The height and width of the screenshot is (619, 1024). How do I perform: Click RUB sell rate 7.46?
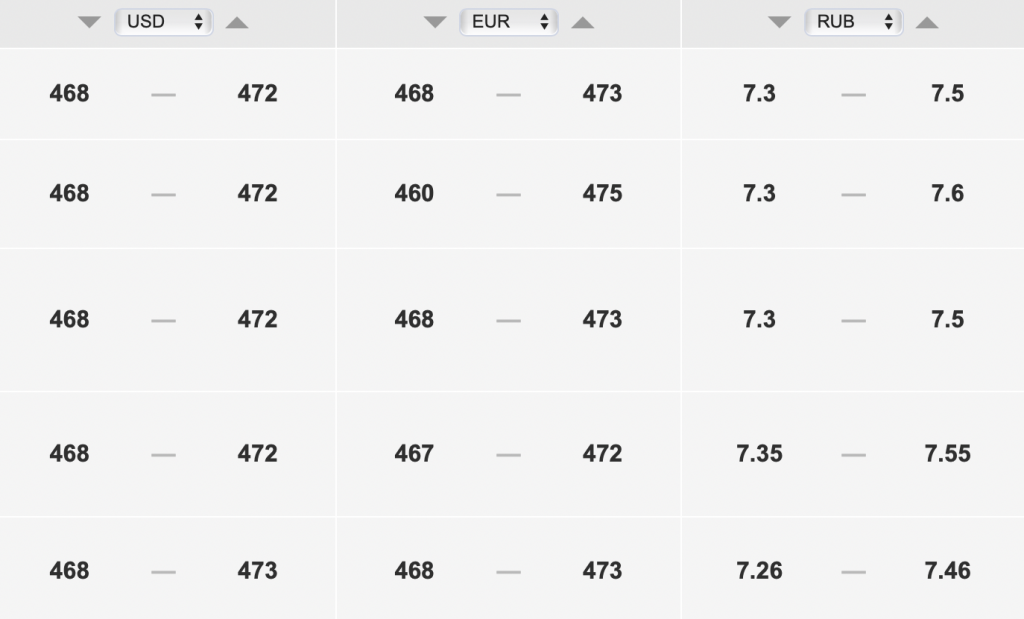pyautogui.click(x=947, y=571)
